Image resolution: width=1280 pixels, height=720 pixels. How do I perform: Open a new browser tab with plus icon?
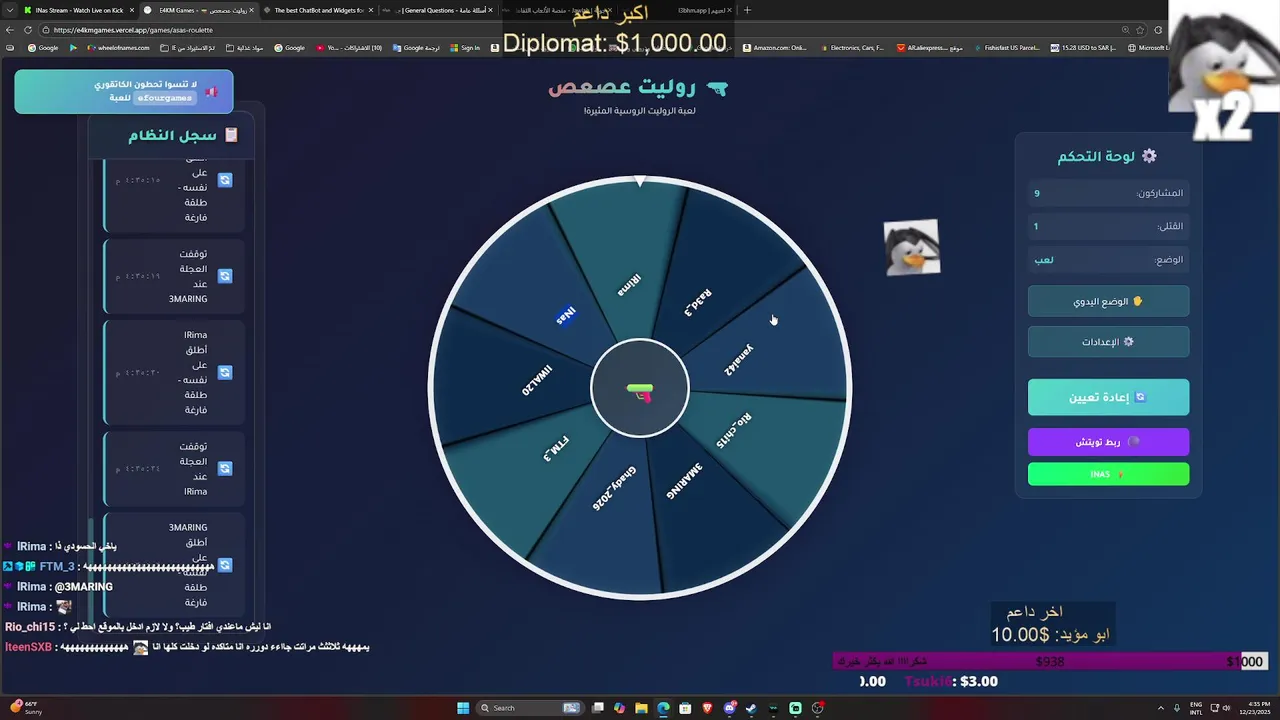click(x=747, y=10)
